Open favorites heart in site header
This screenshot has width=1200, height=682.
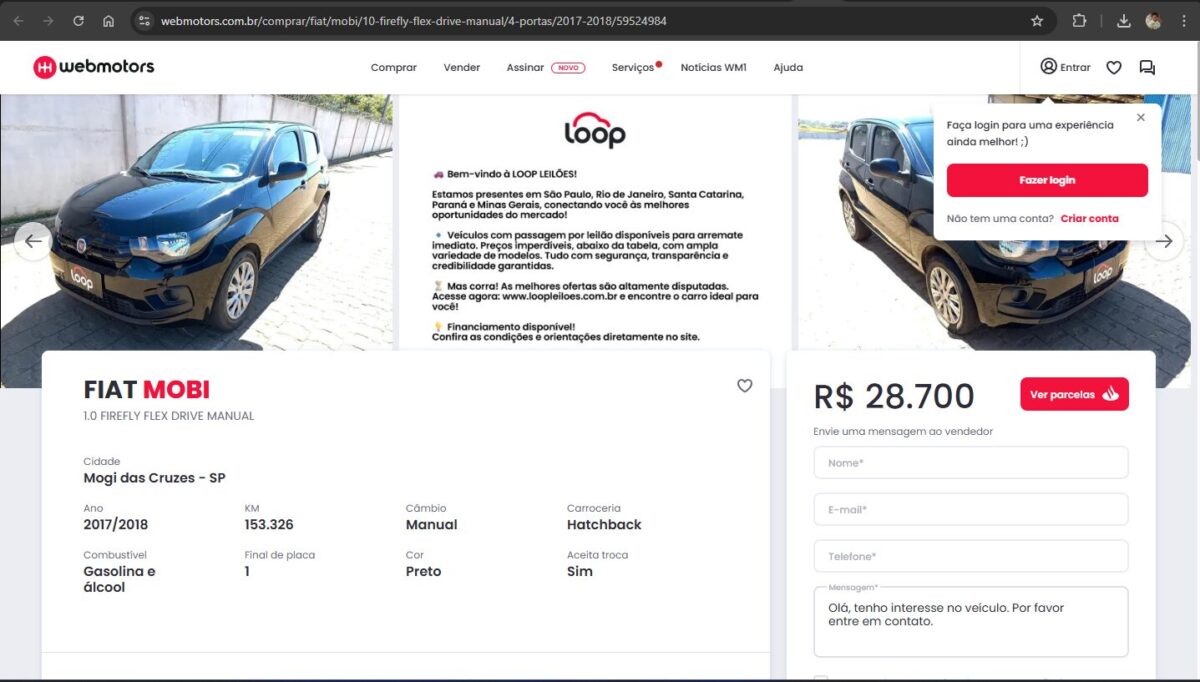click(x=1114, y=67)
